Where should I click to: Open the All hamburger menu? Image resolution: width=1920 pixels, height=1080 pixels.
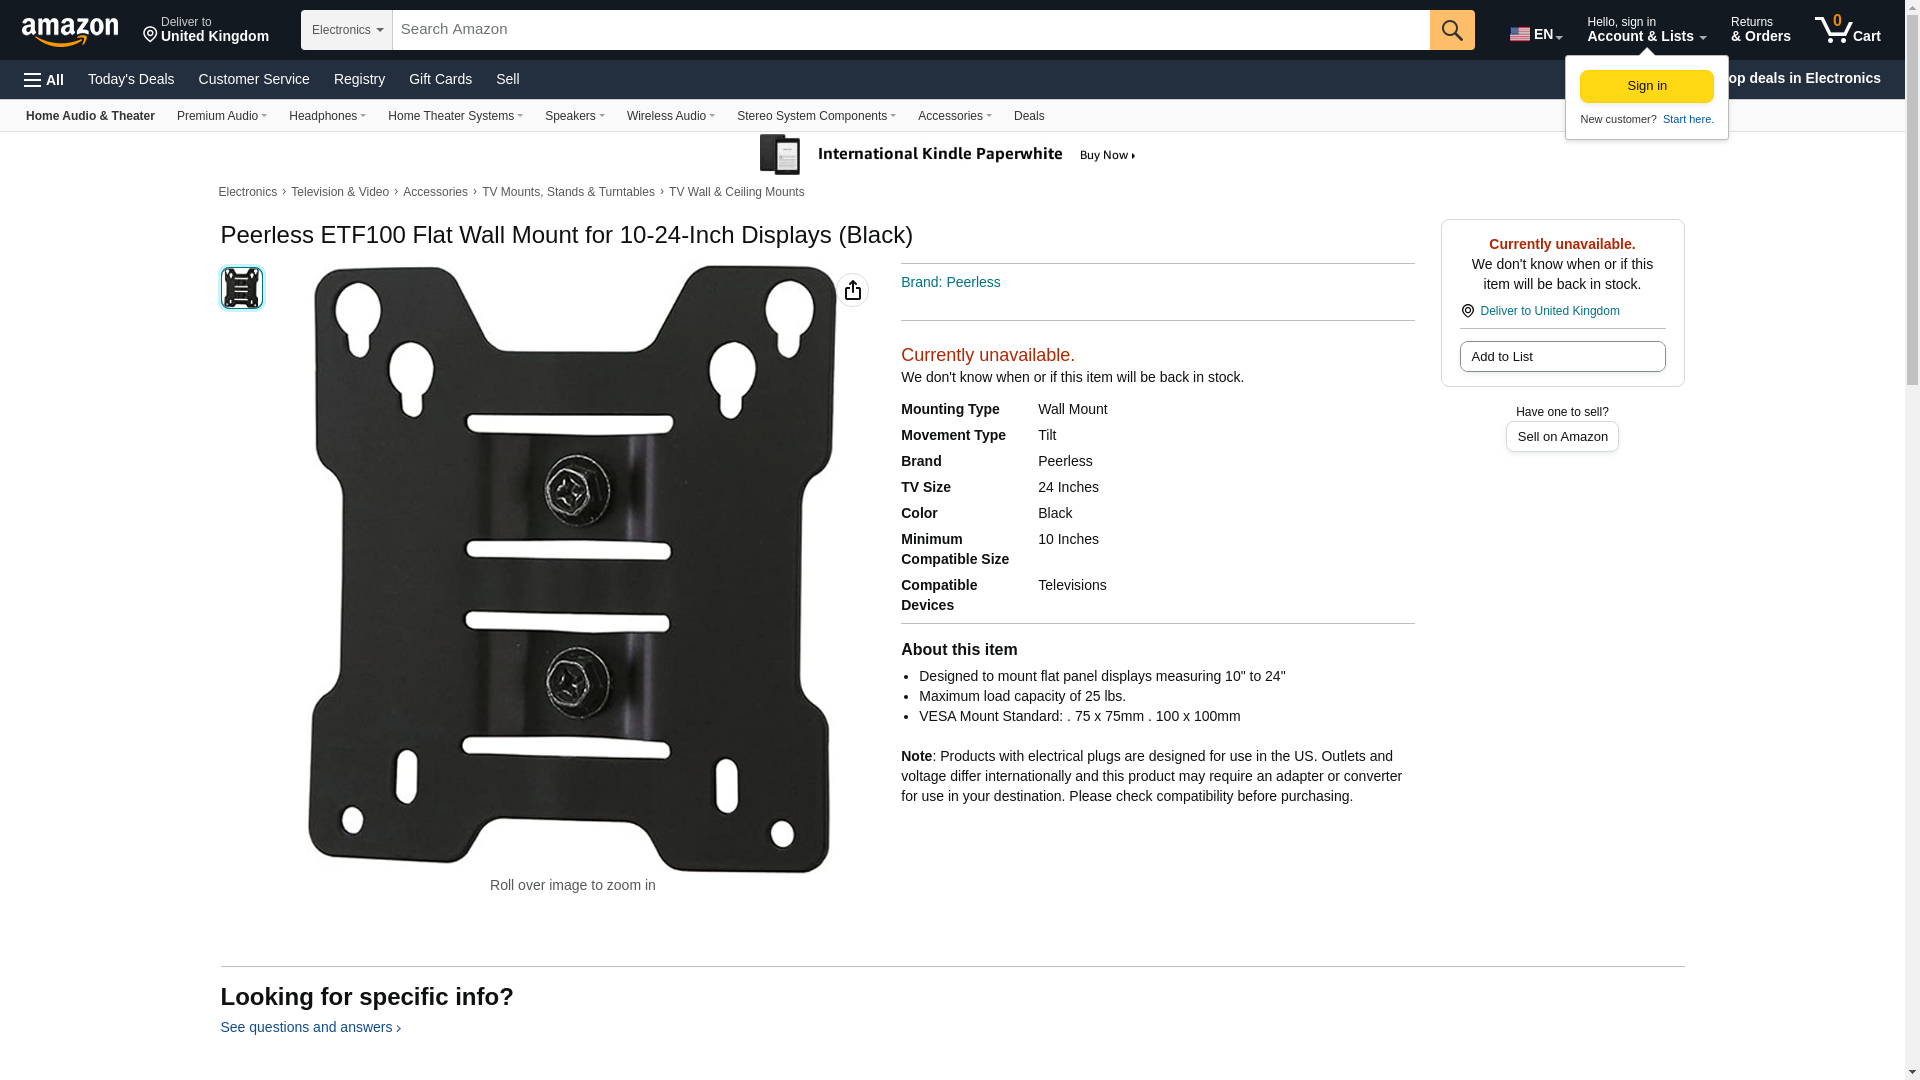pos(44,80)
